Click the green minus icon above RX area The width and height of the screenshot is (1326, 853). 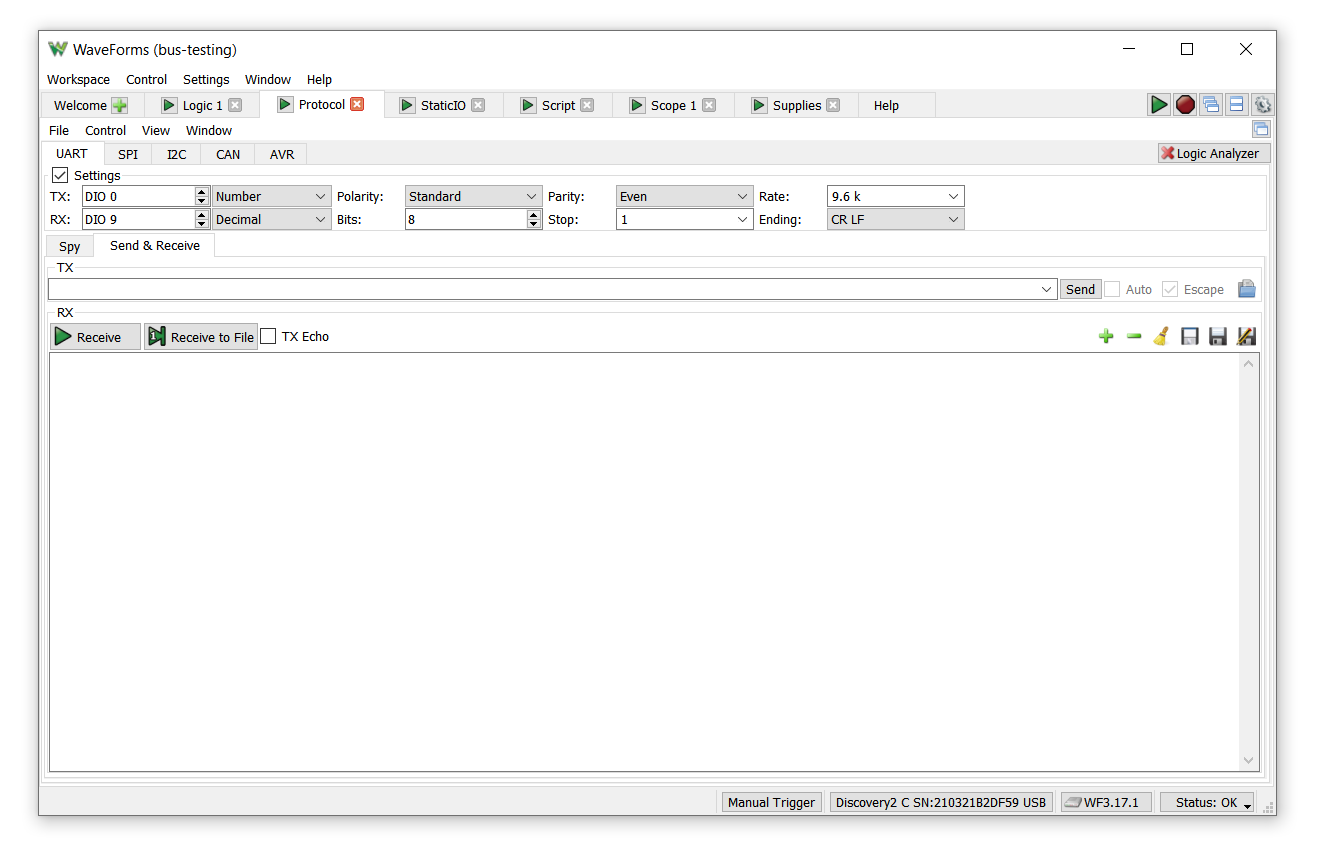point(1133,337)
